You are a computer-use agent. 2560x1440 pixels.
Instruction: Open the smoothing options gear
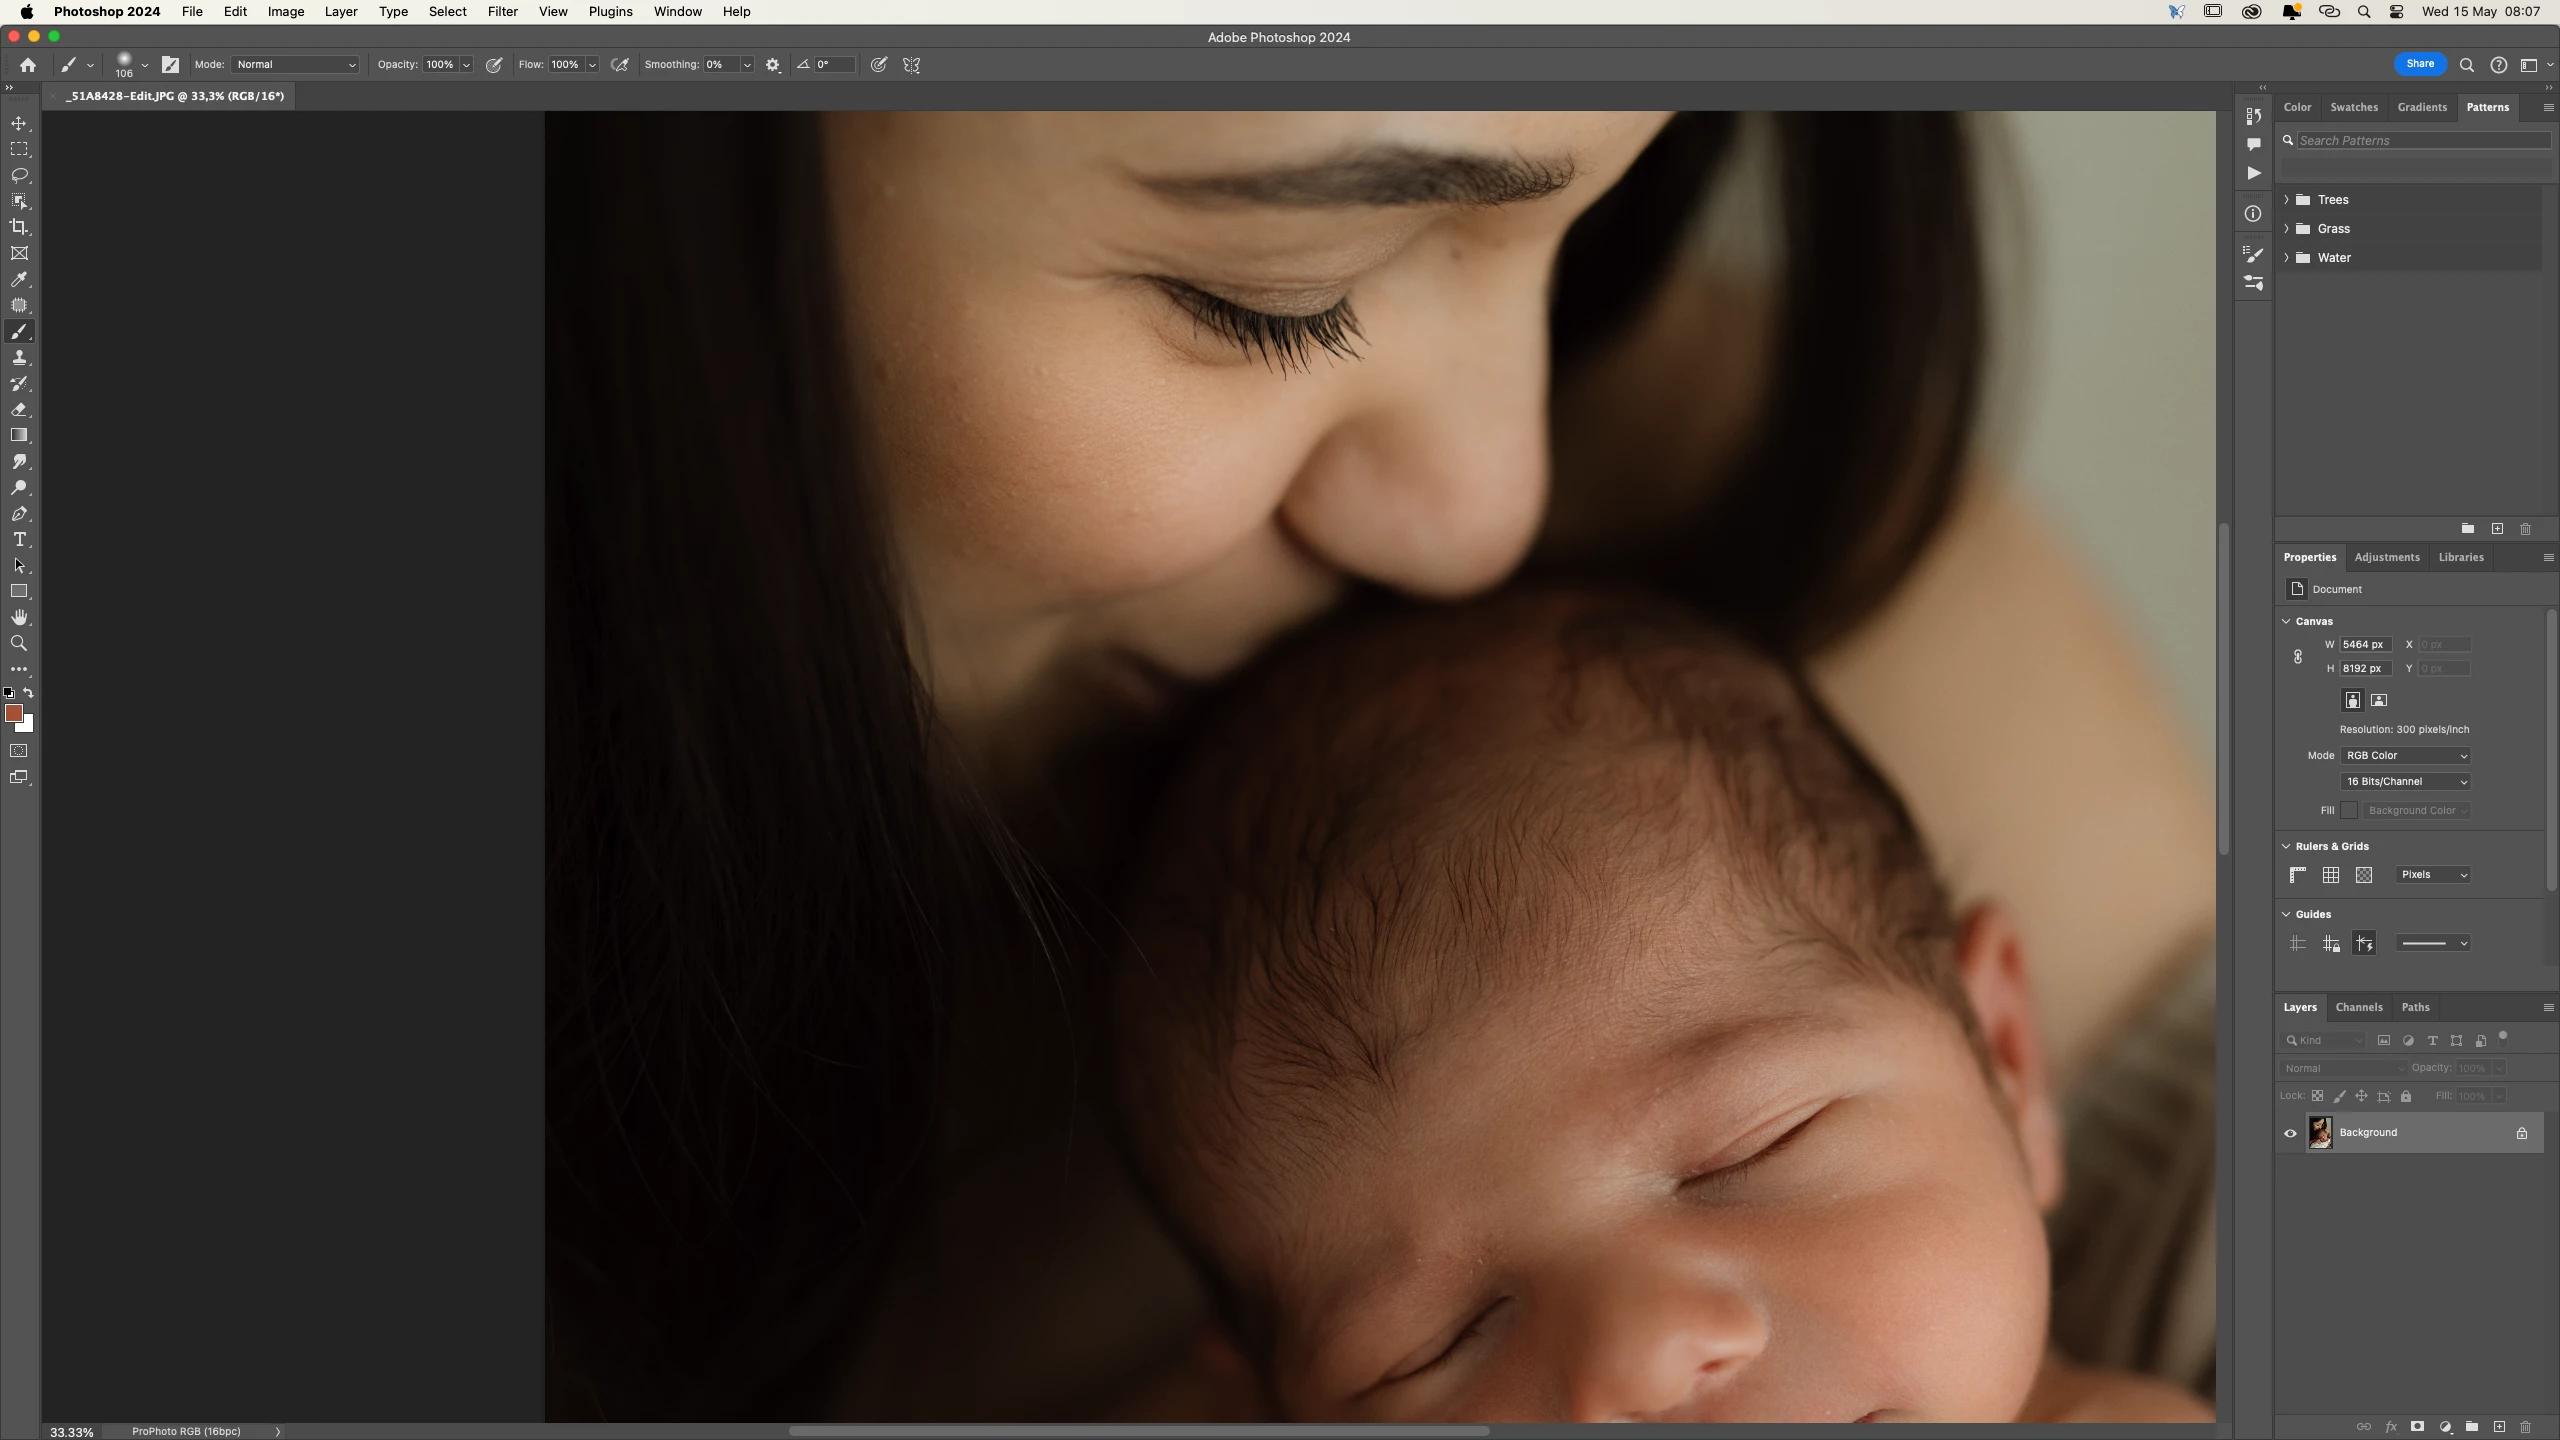pos(773,65)
